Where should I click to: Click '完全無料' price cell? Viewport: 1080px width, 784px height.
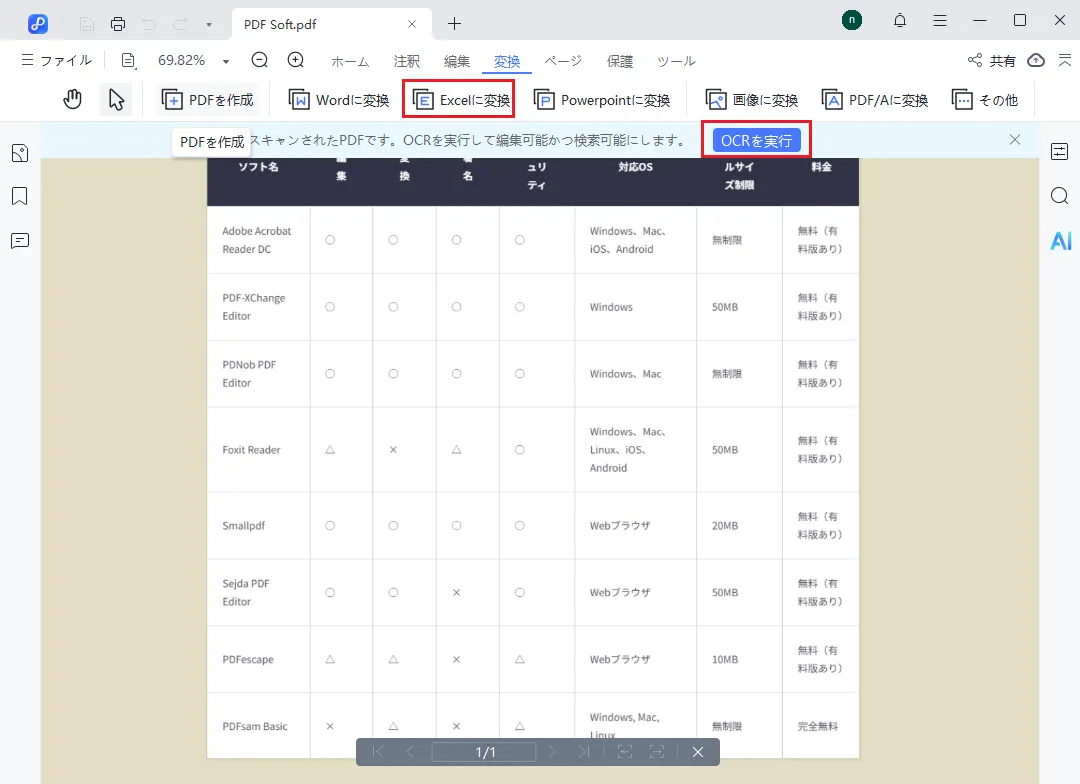coord(818,726)
